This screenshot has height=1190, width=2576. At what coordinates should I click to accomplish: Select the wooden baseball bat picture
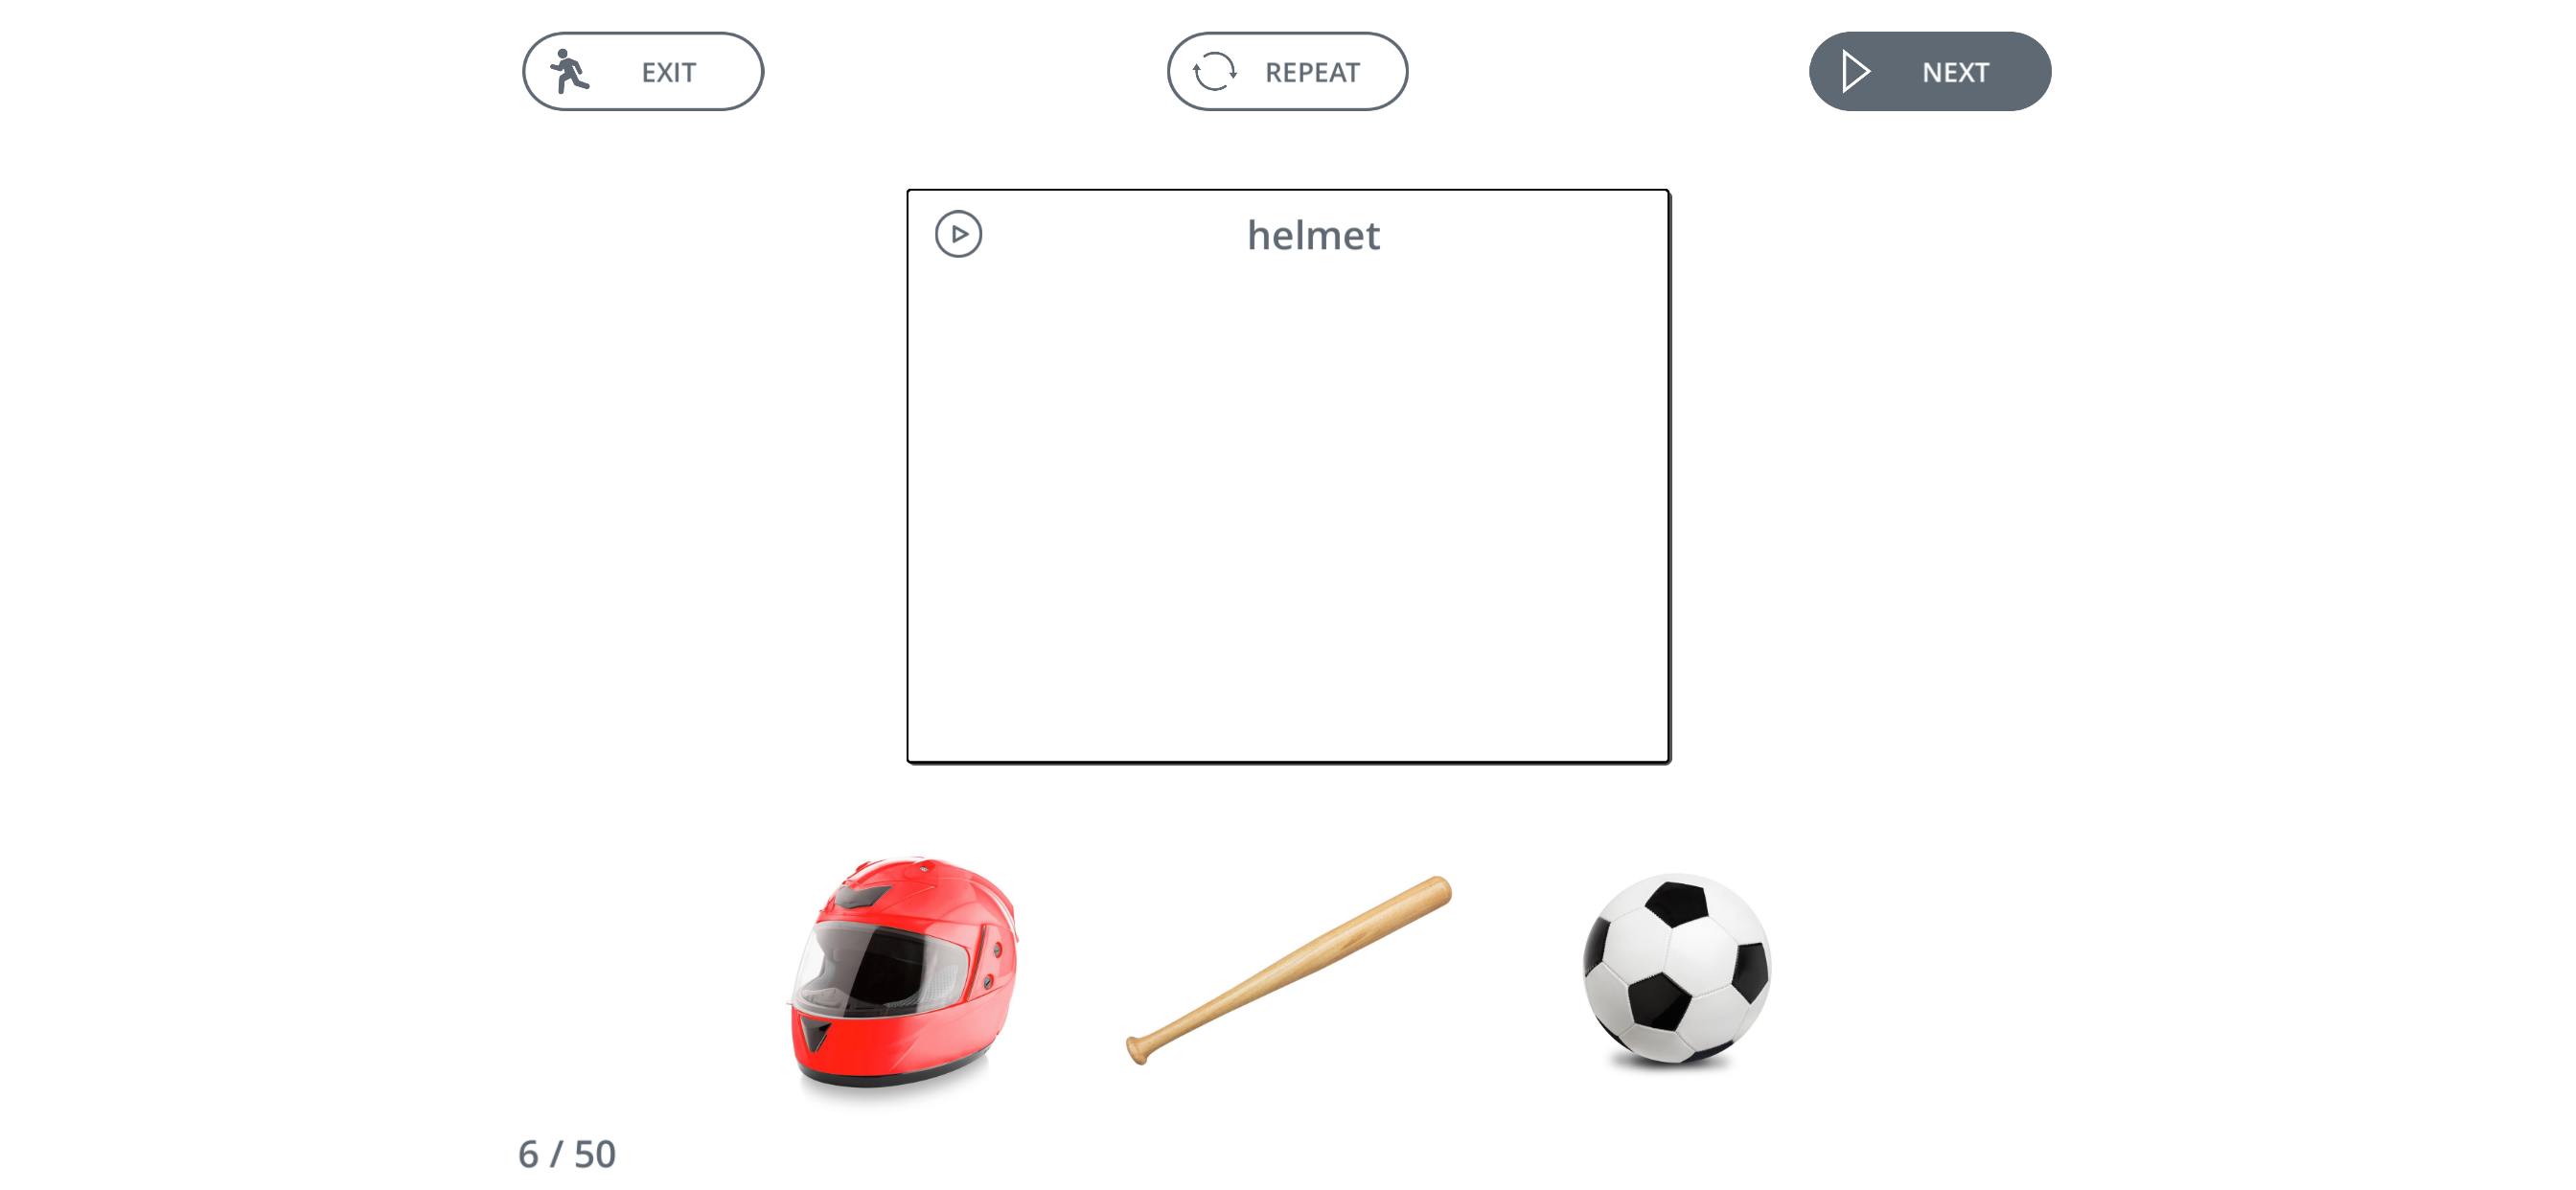[1288, 970]
